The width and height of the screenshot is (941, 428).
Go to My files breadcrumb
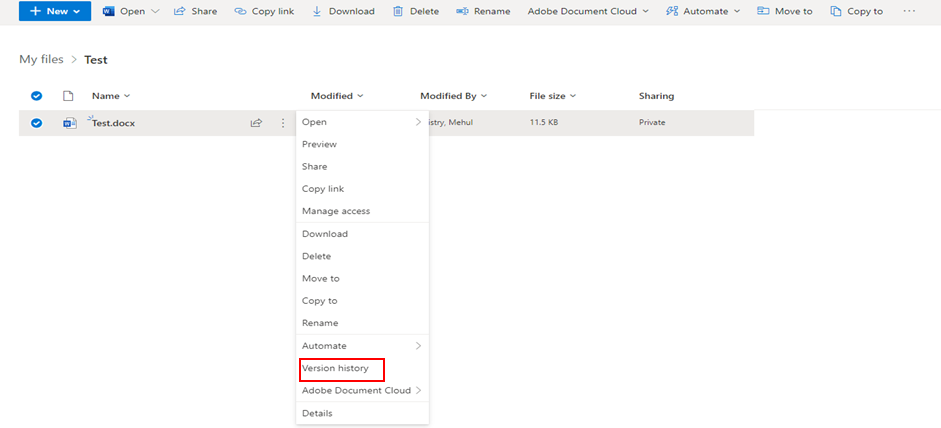tap(42, 60)
